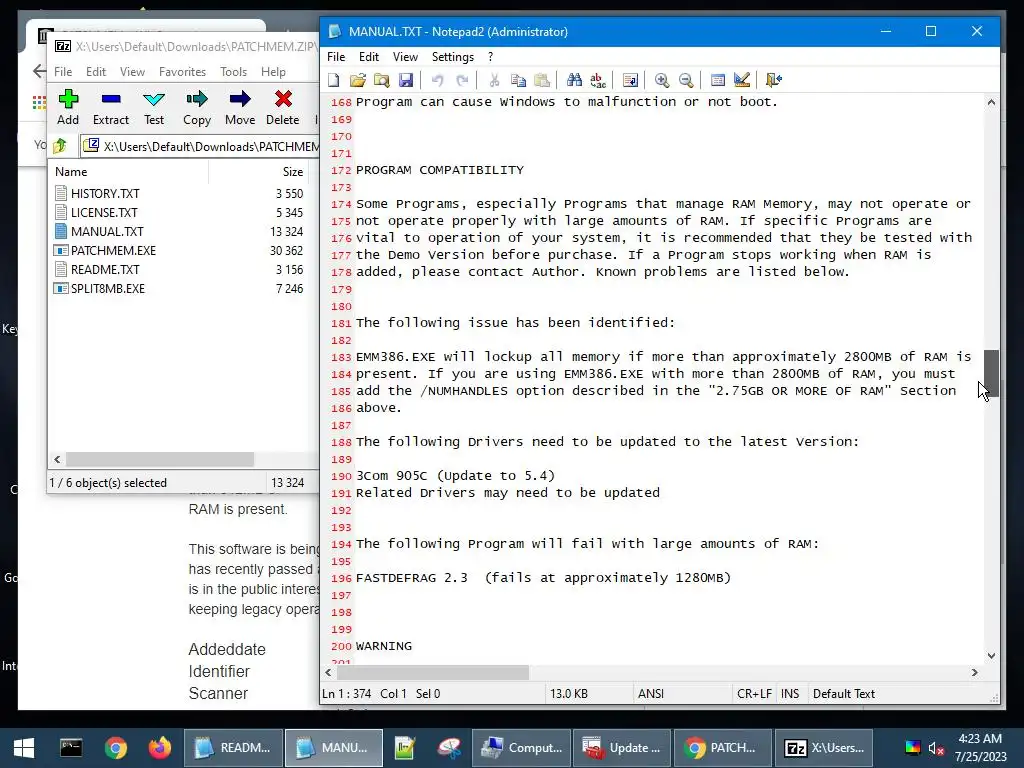Open Chrome from the taskbar
Screen dimensions: 1024x768
[116, 748]
